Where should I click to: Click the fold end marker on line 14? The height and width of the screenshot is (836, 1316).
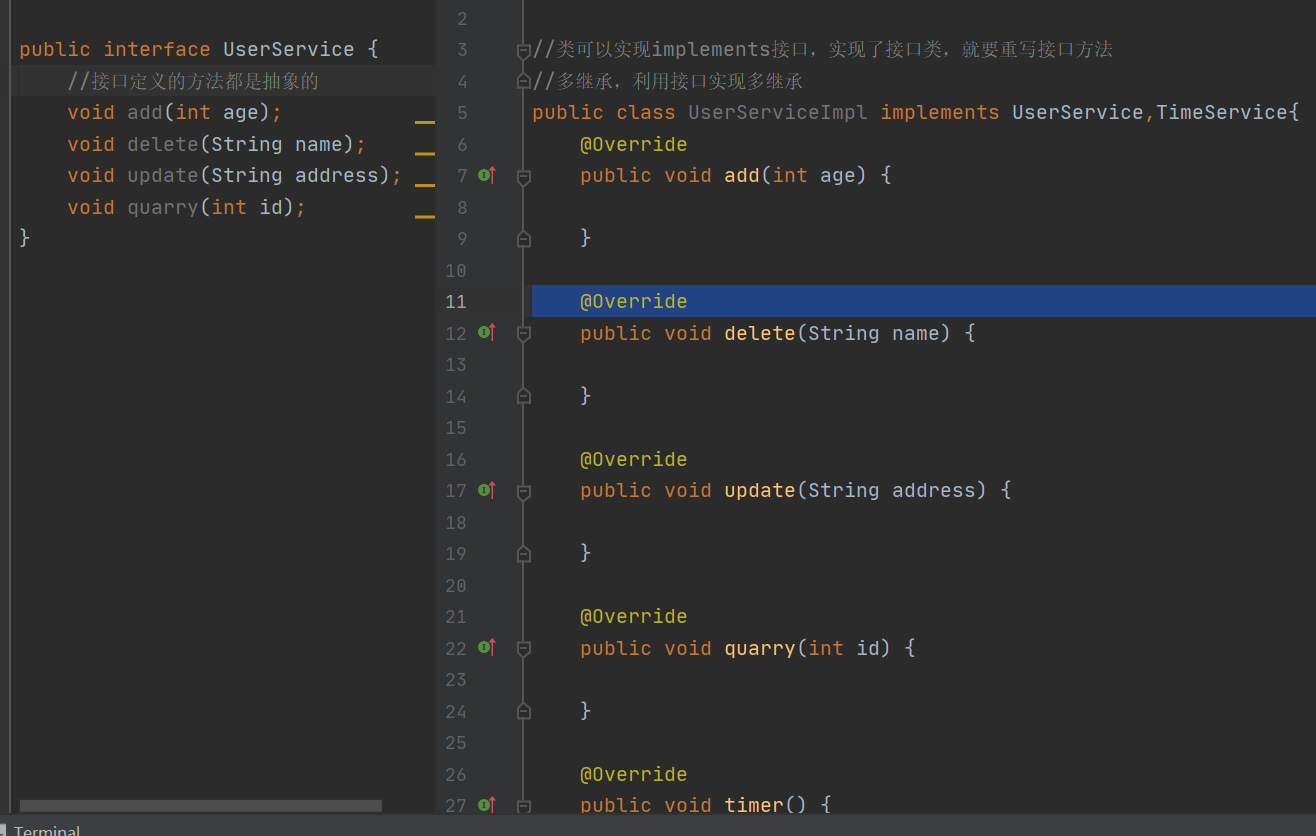523,396
